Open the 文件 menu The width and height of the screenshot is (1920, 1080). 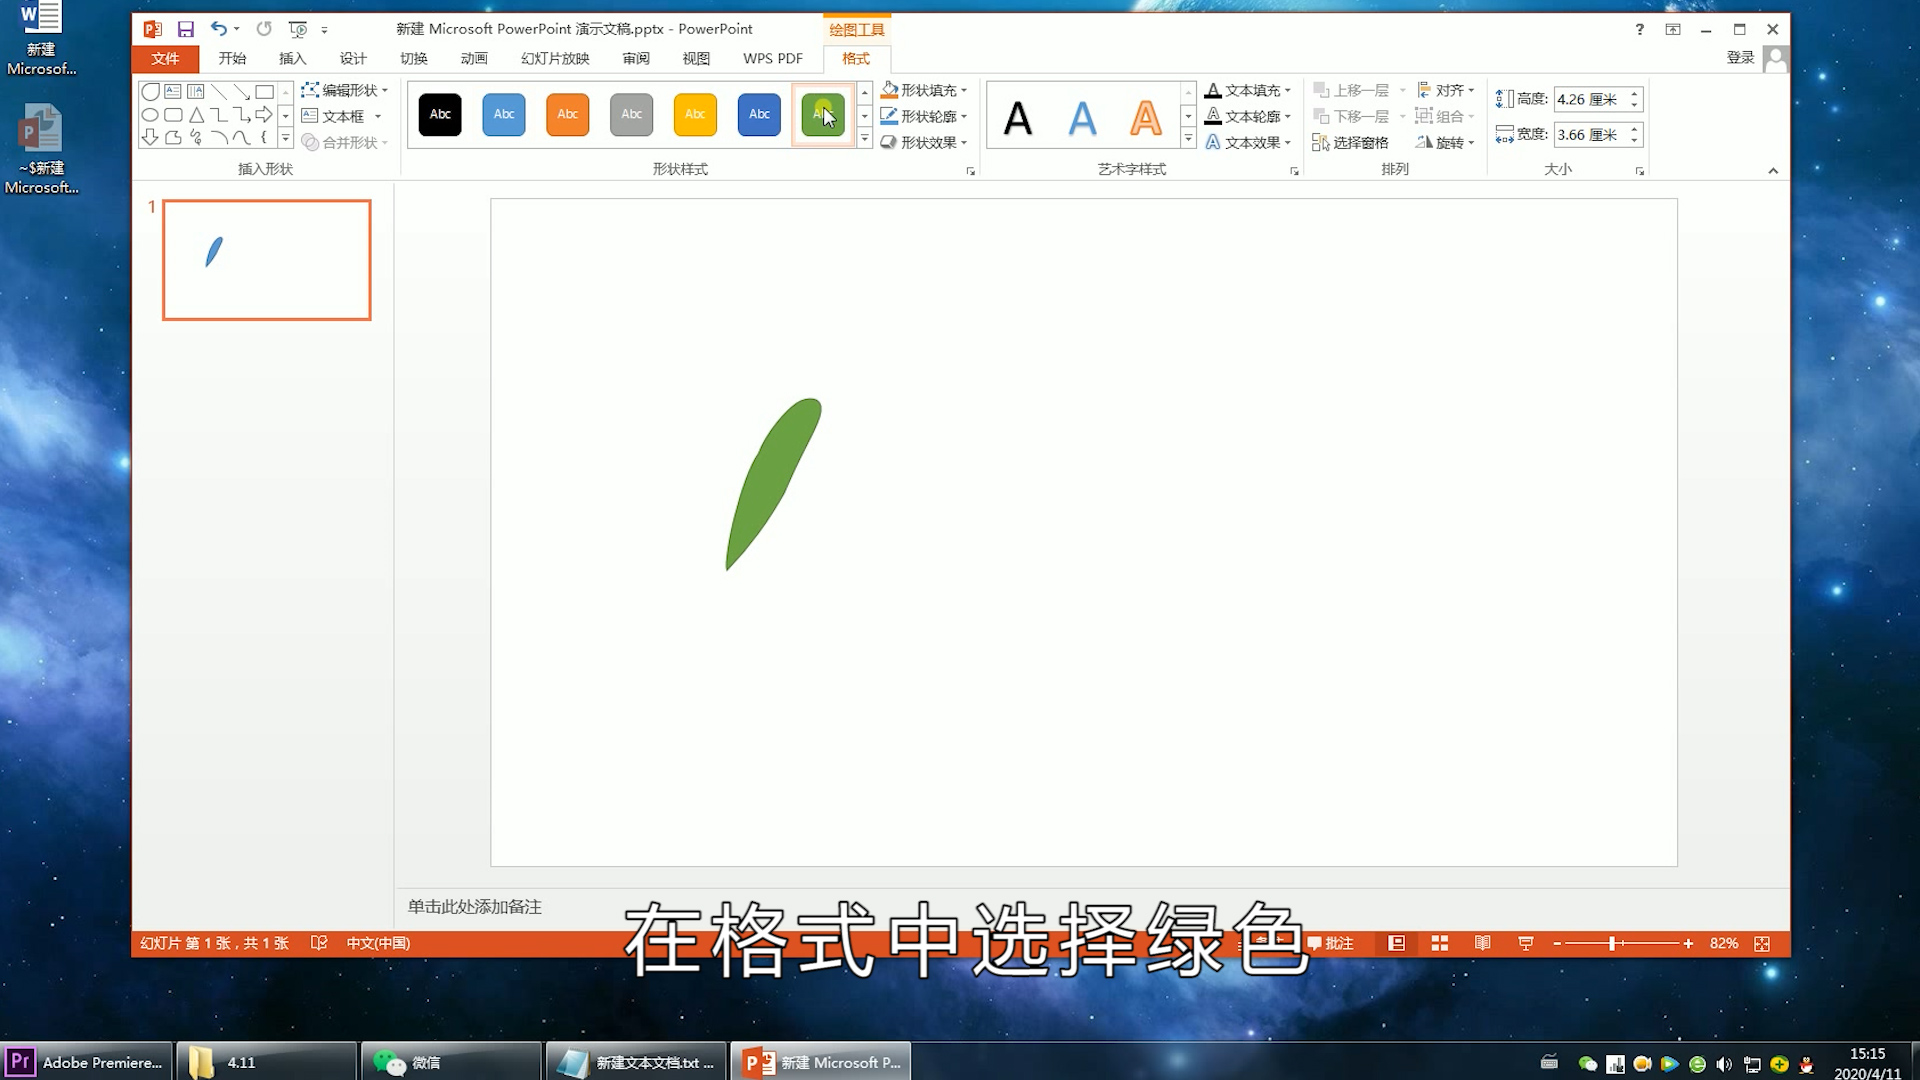coord(165,58)
